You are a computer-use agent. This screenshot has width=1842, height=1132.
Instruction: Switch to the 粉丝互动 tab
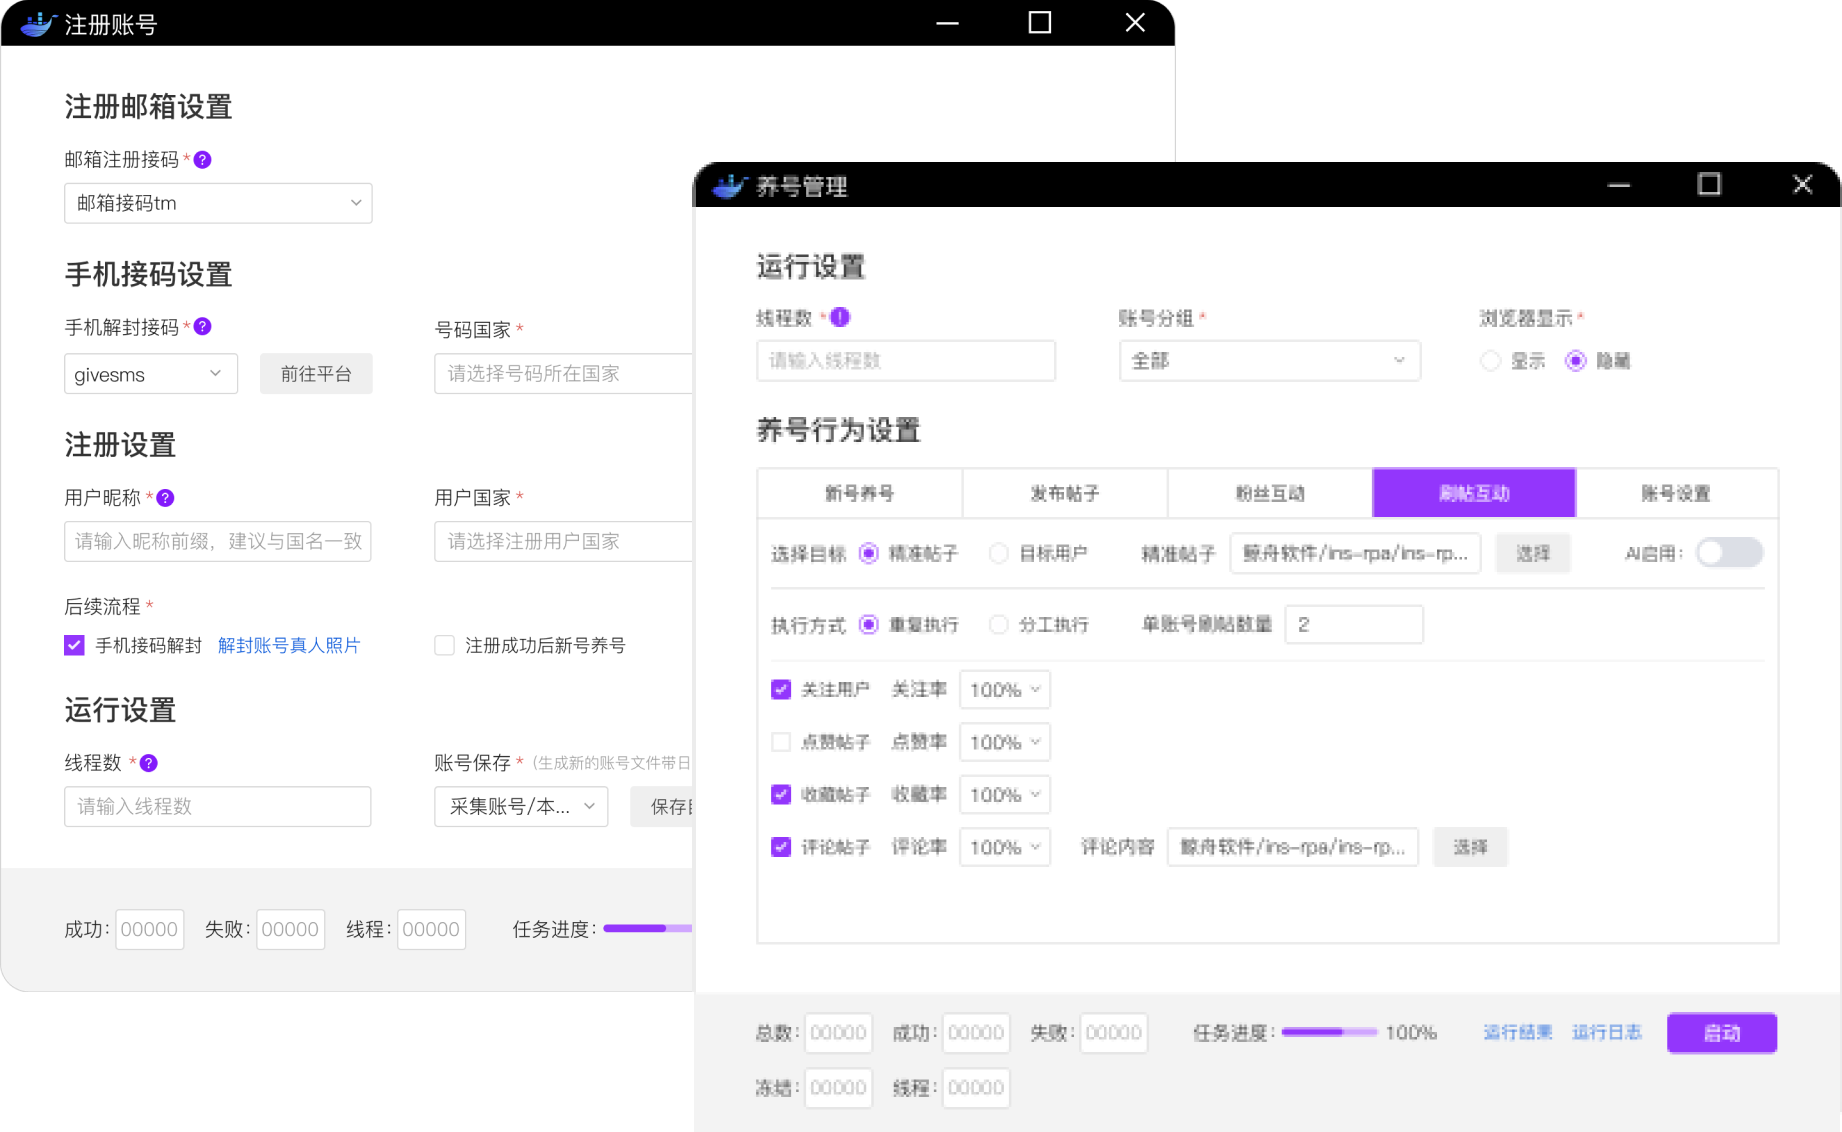click(1269, 494)
